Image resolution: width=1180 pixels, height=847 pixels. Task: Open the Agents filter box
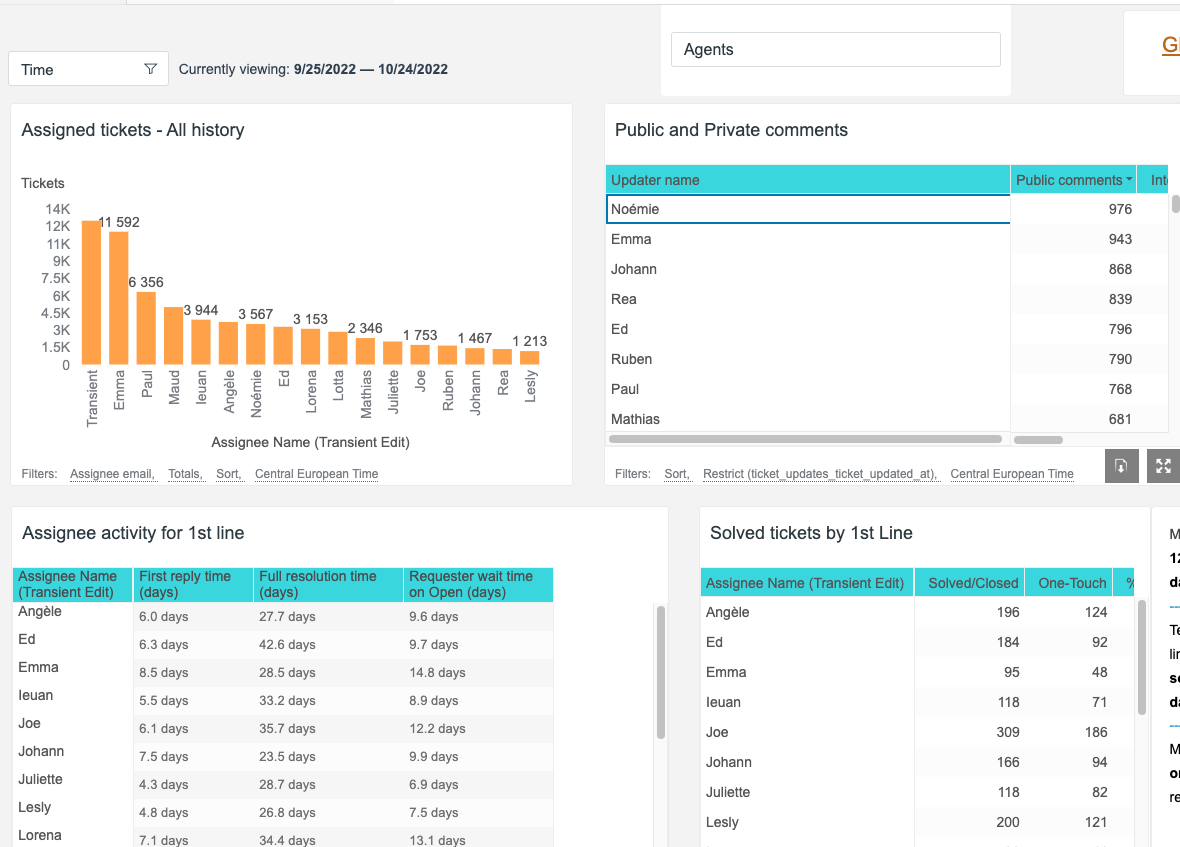835,50
